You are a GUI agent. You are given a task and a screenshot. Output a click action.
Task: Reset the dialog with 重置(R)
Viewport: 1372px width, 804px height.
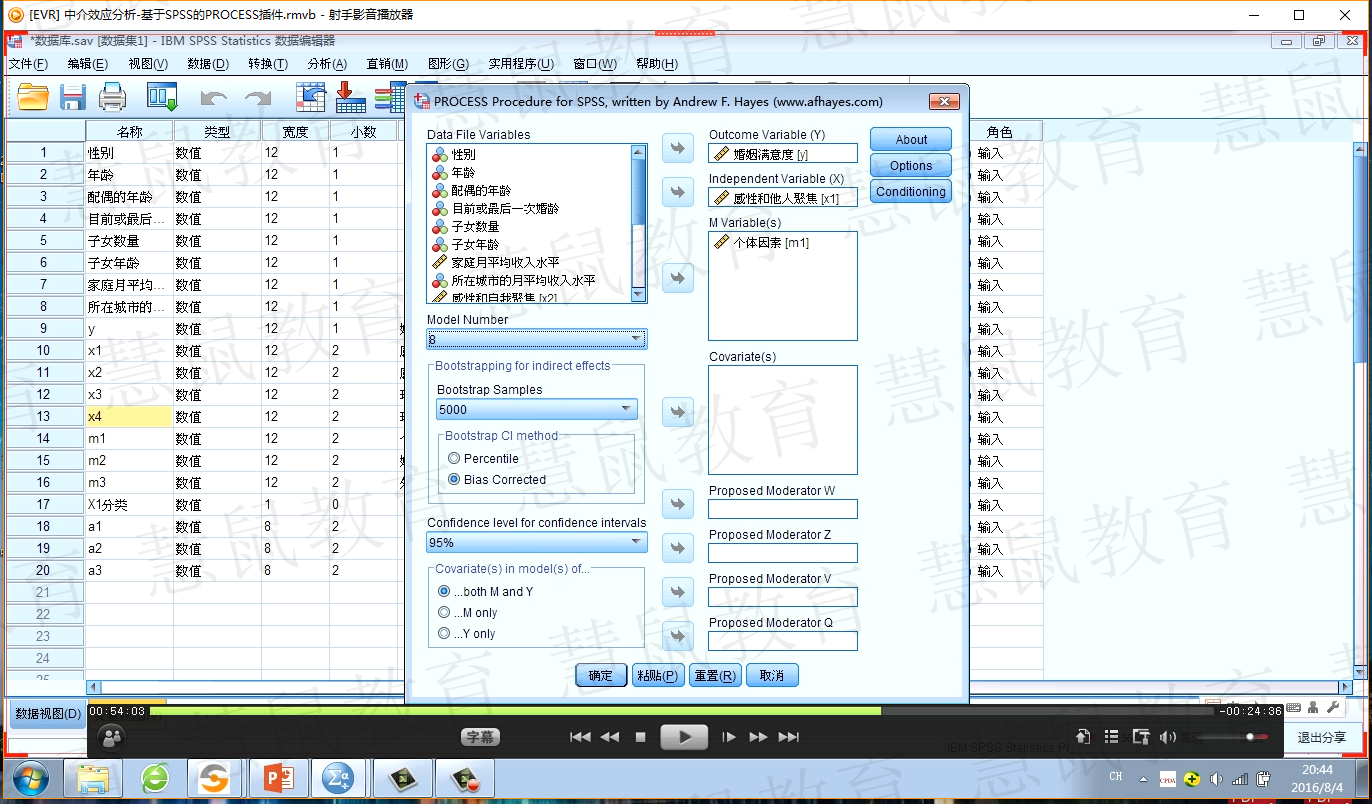pyautogui.click(x=715, y=675)
